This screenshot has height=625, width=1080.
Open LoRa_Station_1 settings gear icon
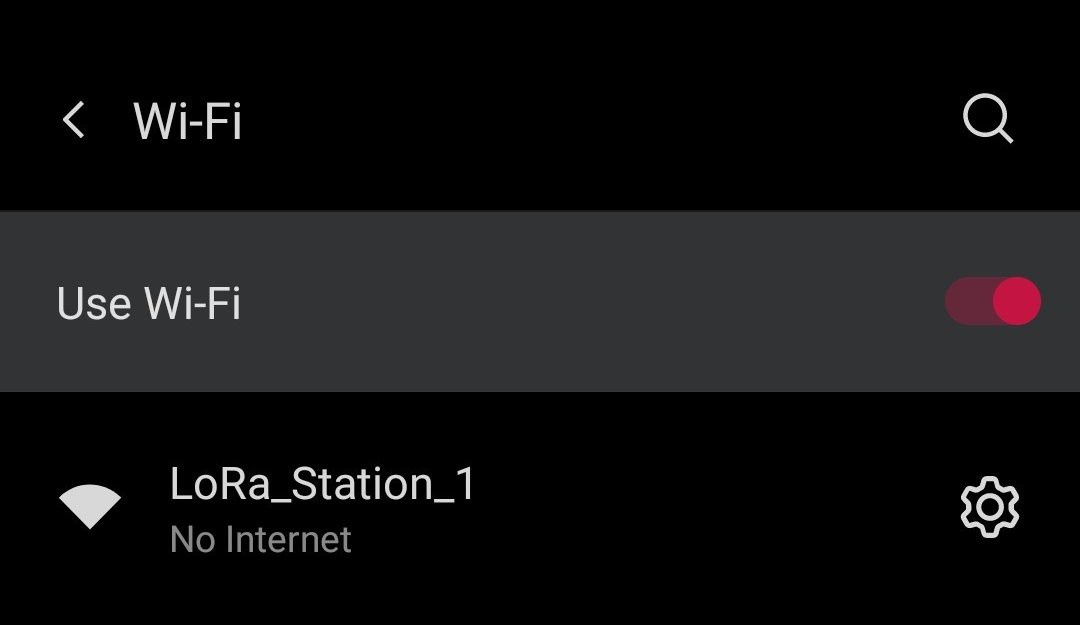click(990, 506)
